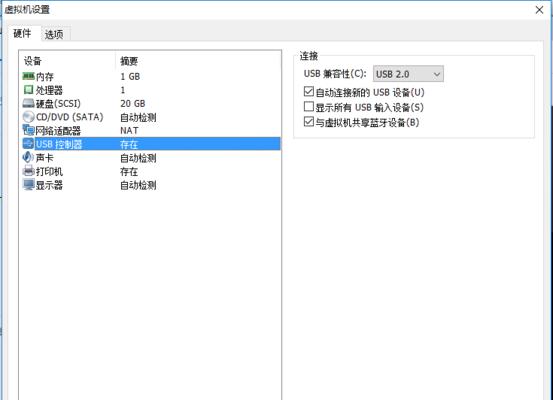Click the 设备 (Device) column header

pyautogui.click(x=32, y=61)
